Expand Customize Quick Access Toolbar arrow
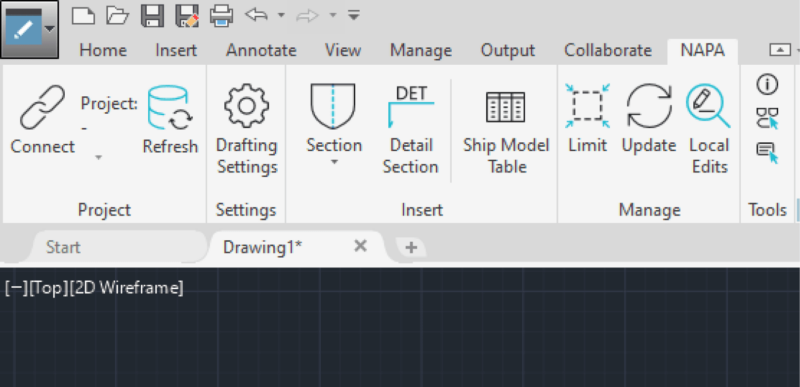This screenshot has width=800, height=387. tap(354, 15)
